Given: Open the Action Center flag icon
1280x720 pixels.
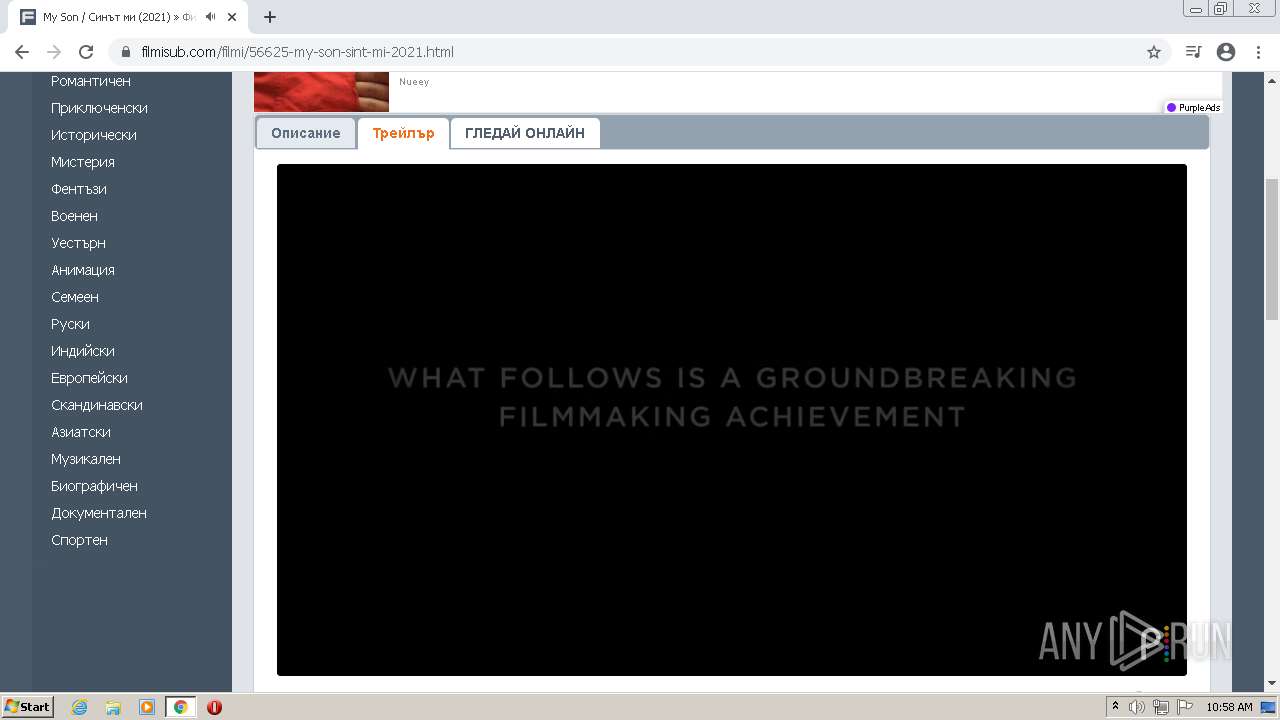Looking at the screenshot, I should pyautogui.click(x=1185, y=707).
